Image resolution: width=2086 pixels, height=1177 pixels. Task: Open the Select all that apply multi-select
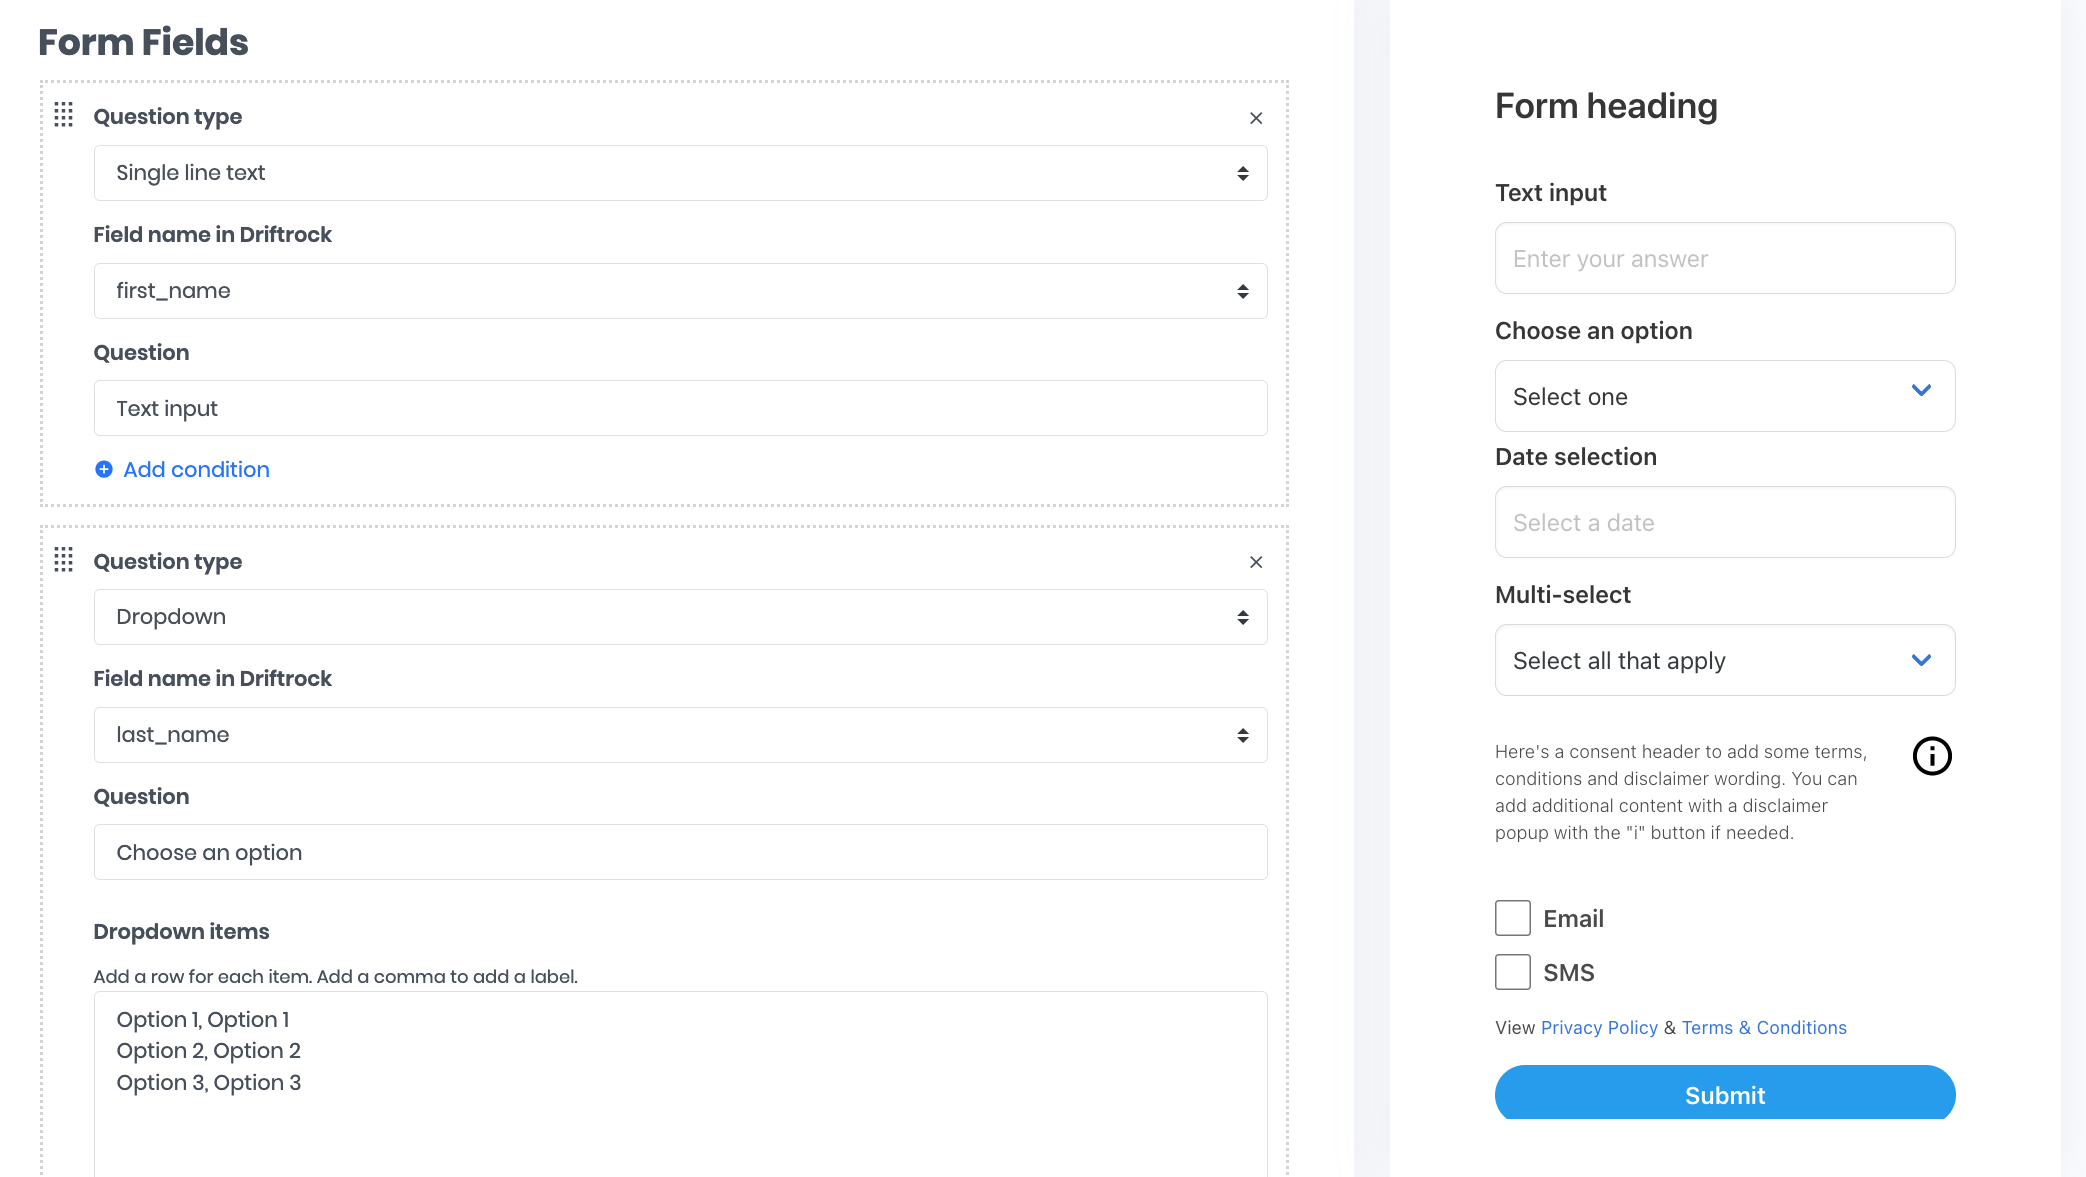1724,660
